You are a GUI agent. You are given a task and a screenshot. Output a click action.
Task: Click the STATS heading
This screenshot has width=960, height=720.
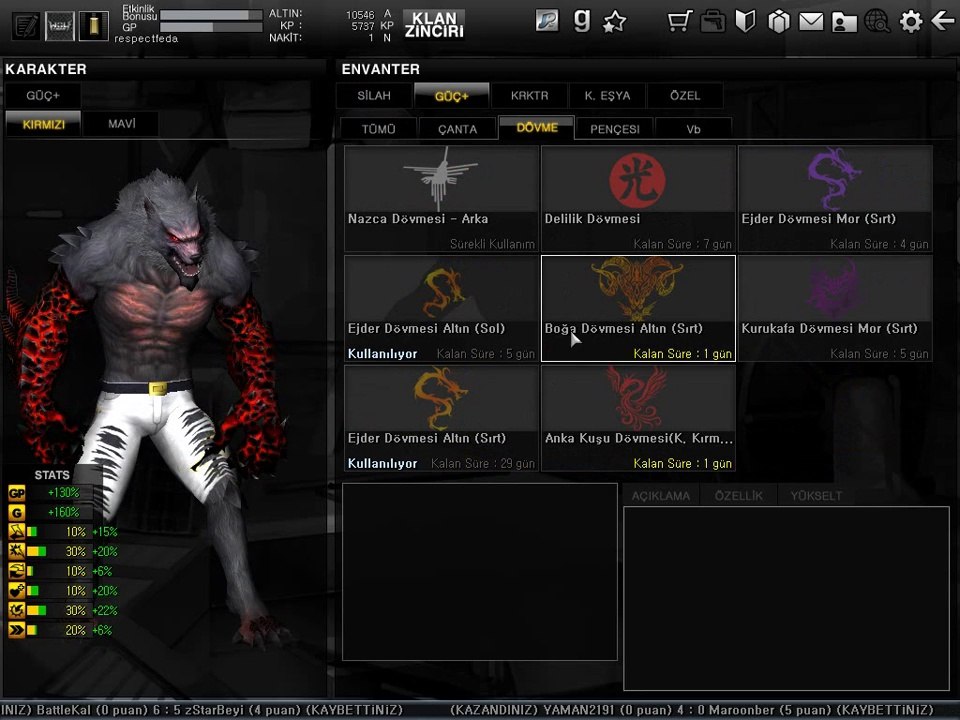pyautogui.click(x=52, y=475)
